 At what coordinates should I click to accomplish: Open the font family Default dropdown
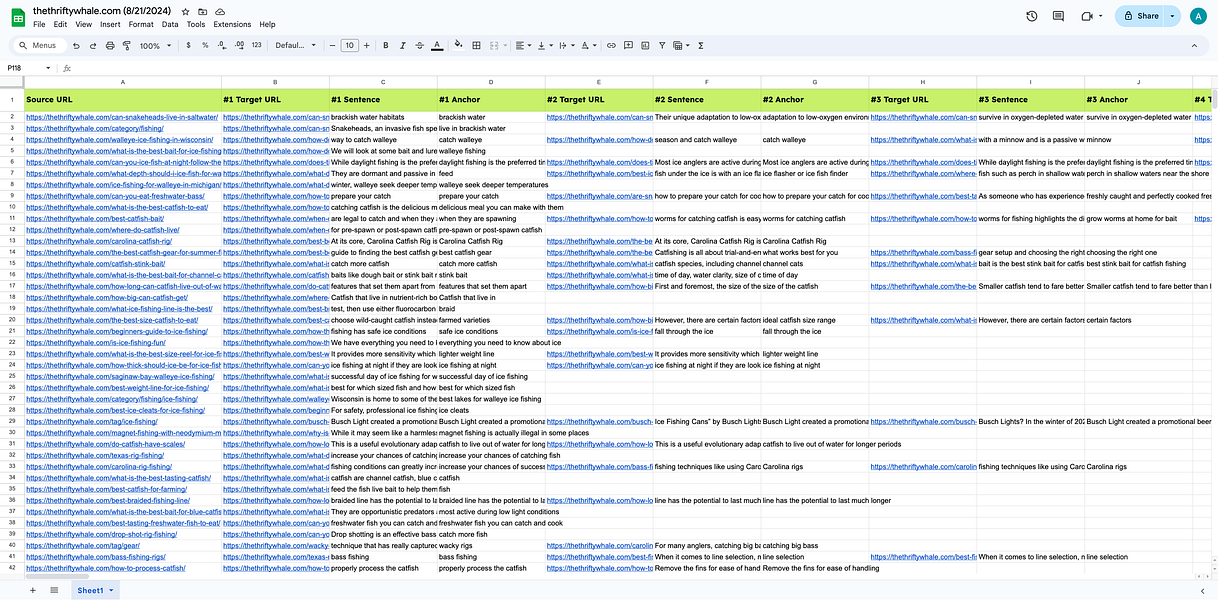point(295,45)
